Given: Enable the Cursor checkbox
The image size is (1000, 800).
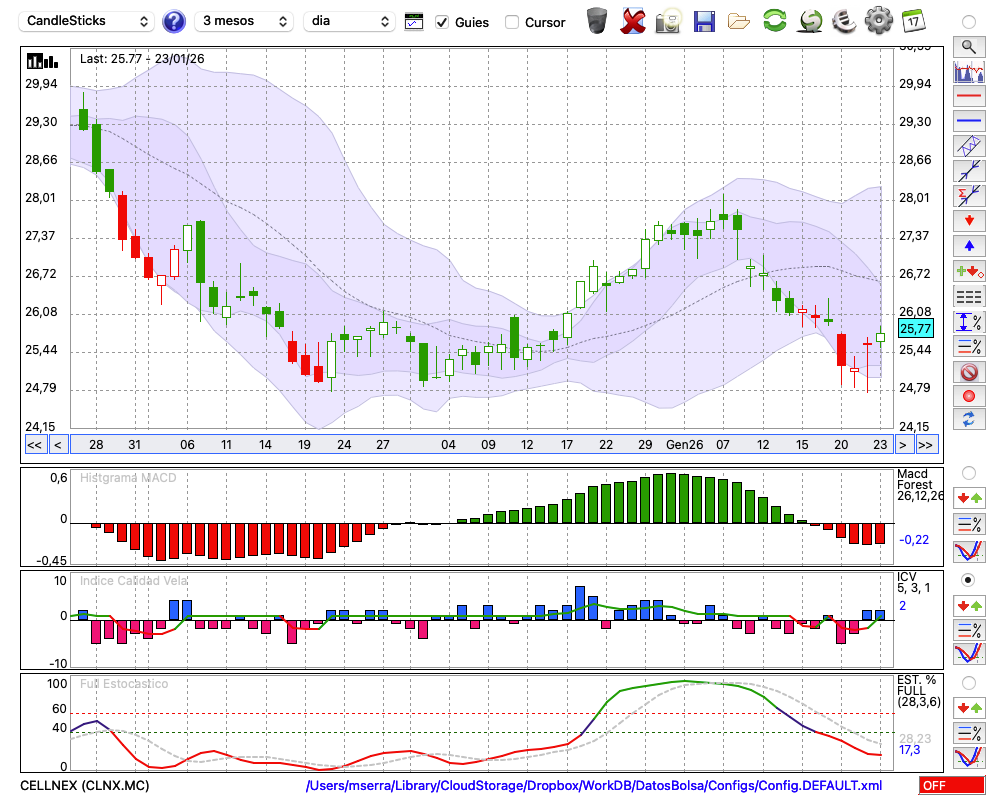Looking at the screenshot, I should coord(512,22).
